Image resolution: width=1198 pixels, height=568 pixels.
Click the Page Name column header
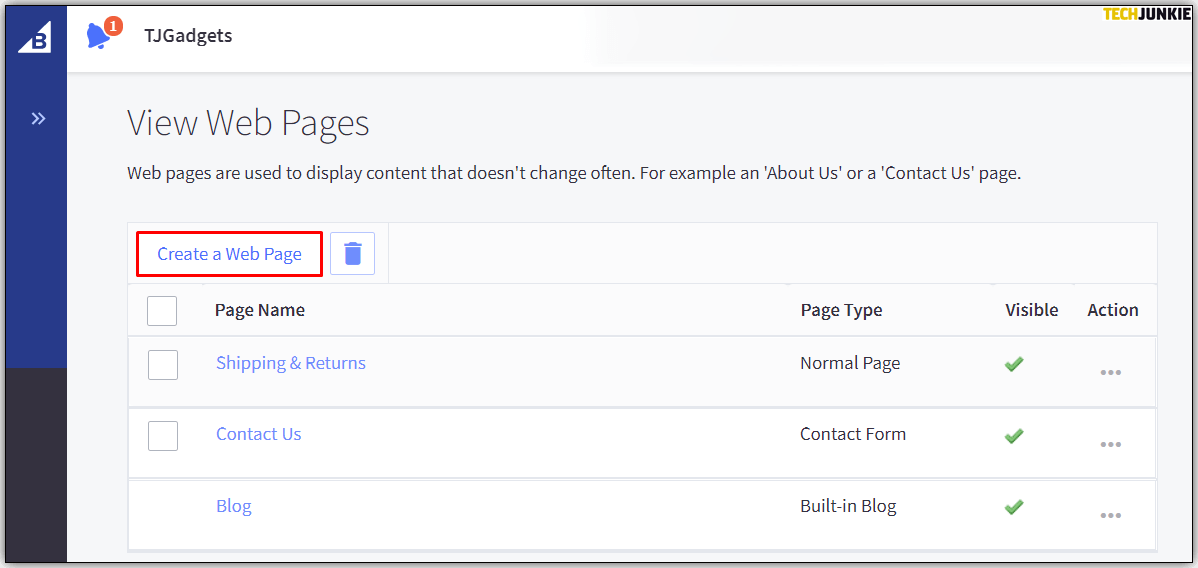260,310
